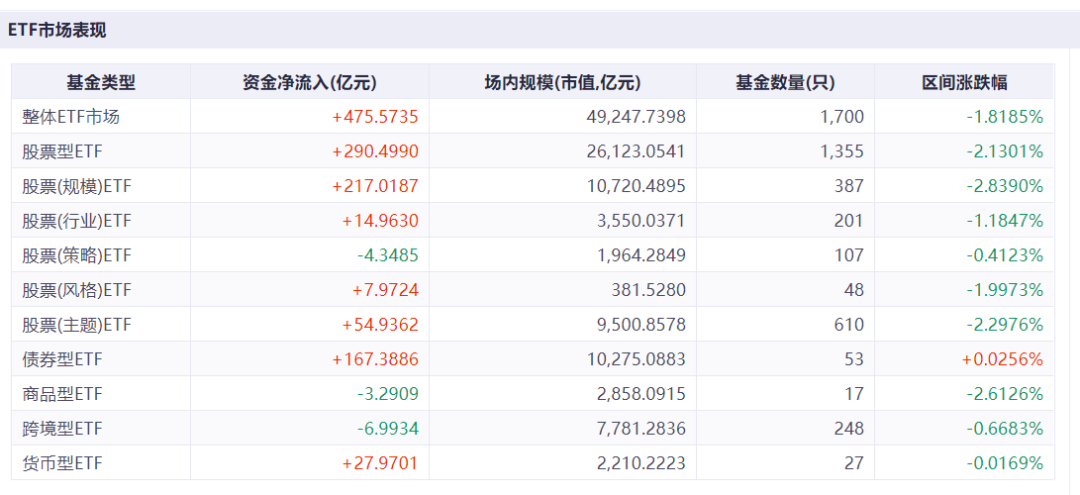1080x495 pixels.
Task: Click the change value -2.1301%
Action: coord(1005,151)
